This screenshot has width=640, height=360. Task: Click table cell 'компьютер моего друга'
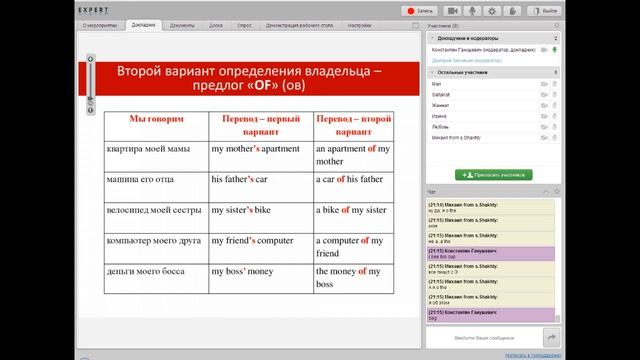156,248
